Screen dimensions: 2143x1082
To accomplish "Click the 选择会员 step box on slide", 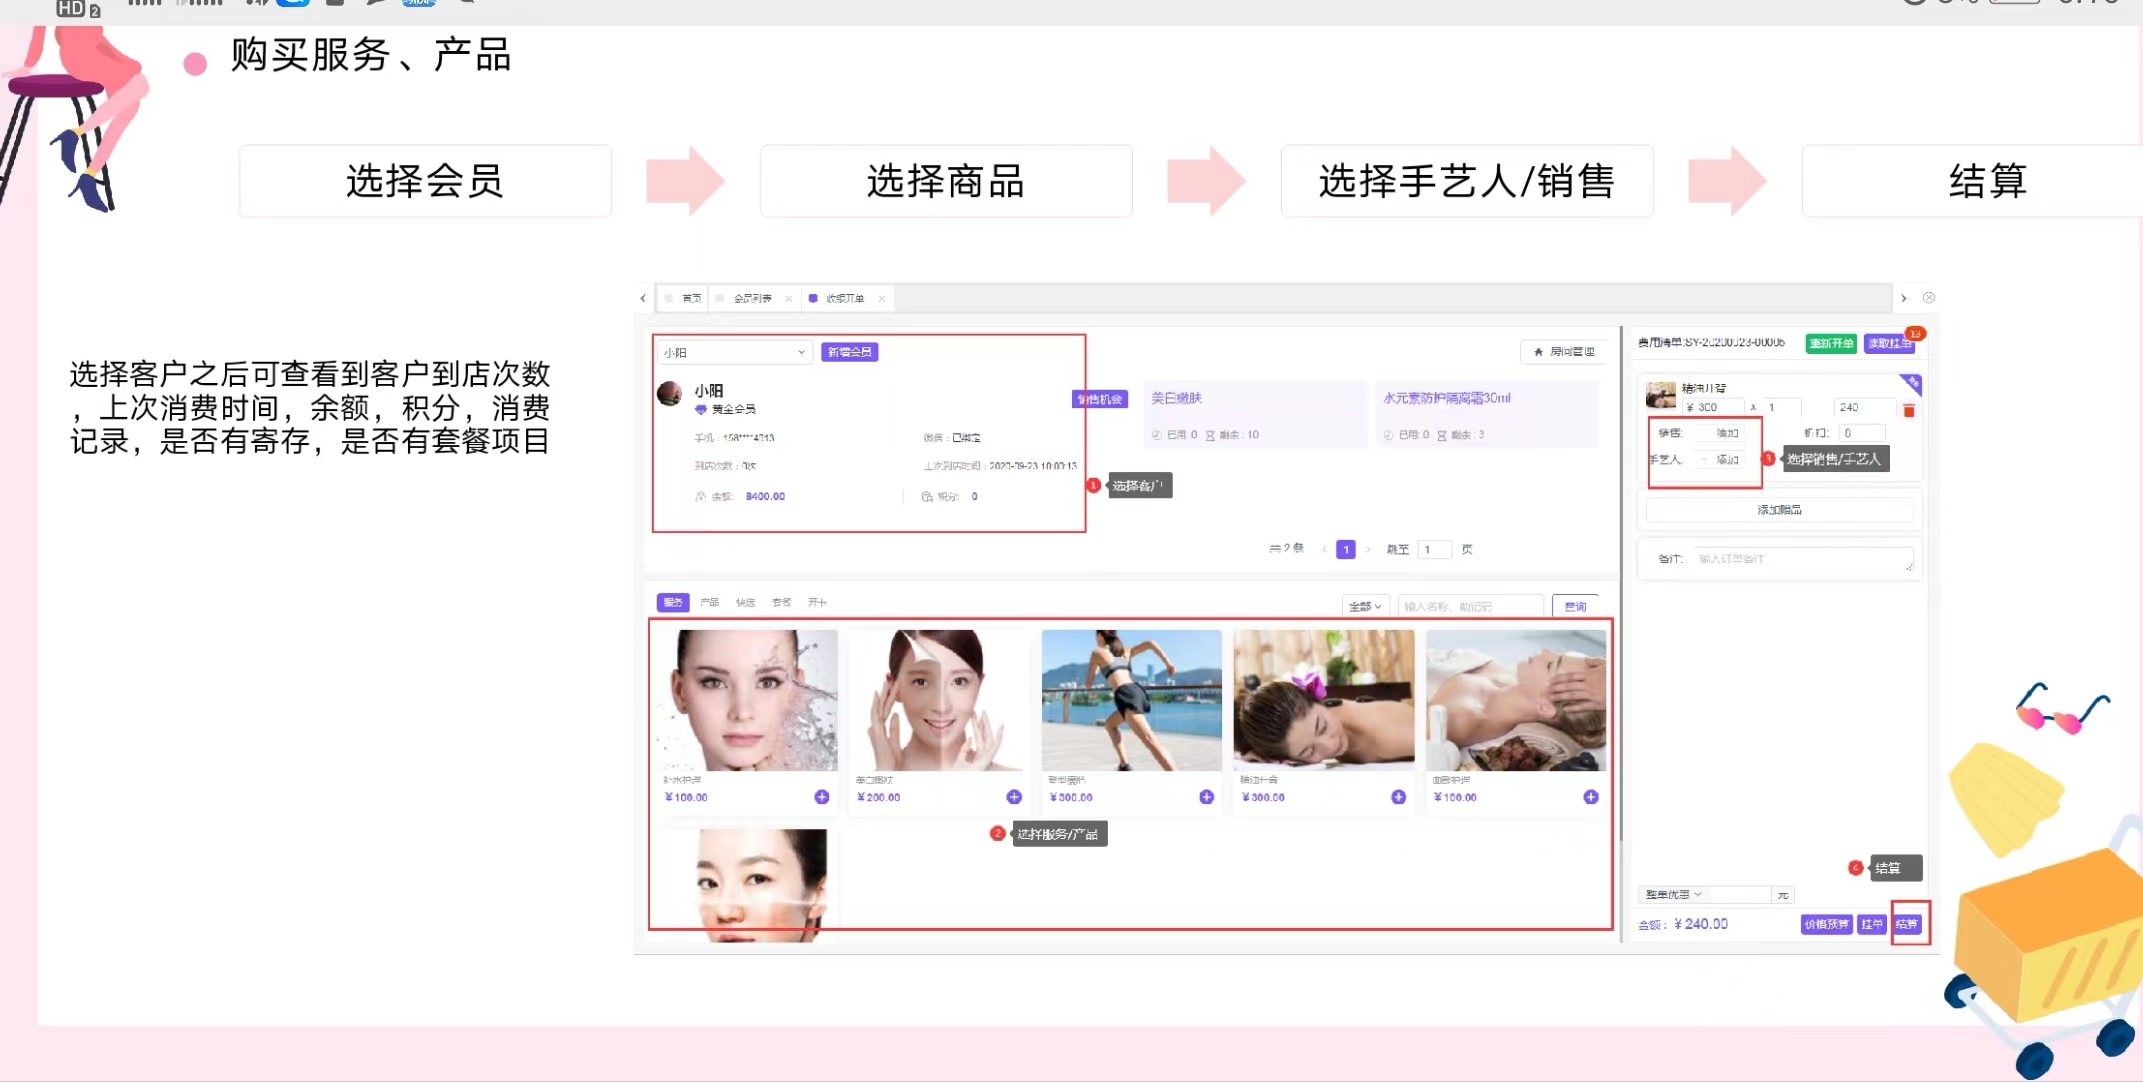I will (425, 181).
